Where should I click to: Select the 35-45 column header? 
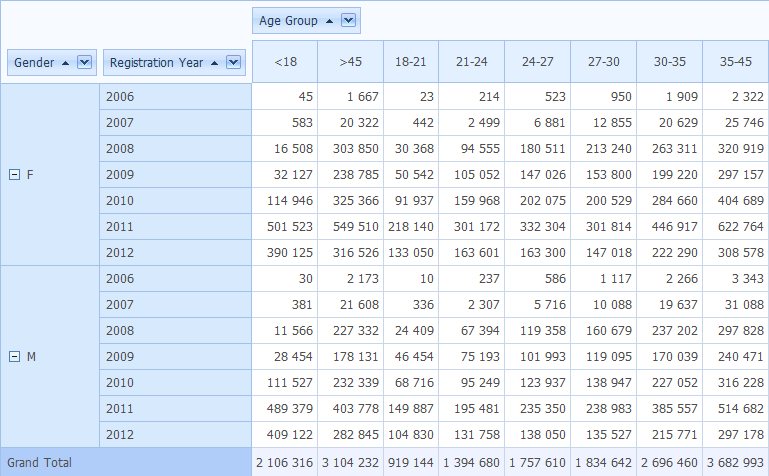click(x=736, y=62)
